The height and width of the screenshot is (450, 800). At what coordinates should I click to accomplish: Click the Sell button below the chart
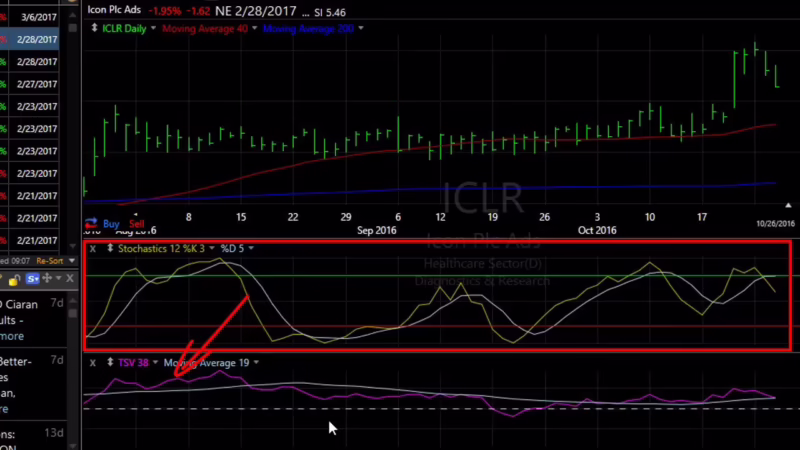point(137,224)
